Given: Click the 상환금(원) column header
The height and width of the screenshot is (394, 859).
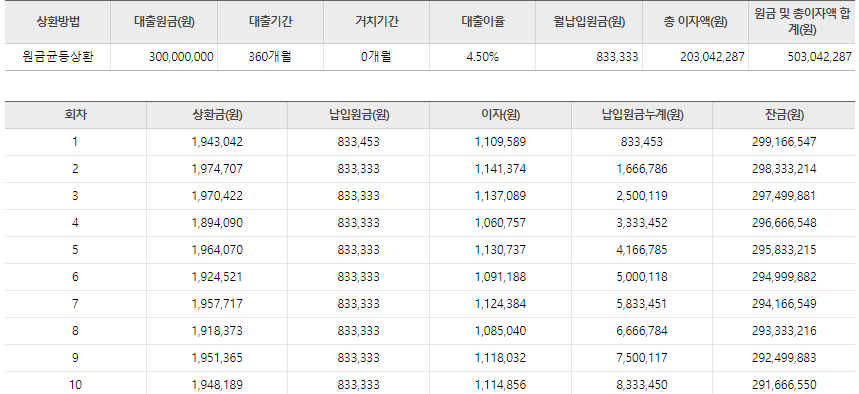Looking at the screenshot, I should tap(217, 115).
